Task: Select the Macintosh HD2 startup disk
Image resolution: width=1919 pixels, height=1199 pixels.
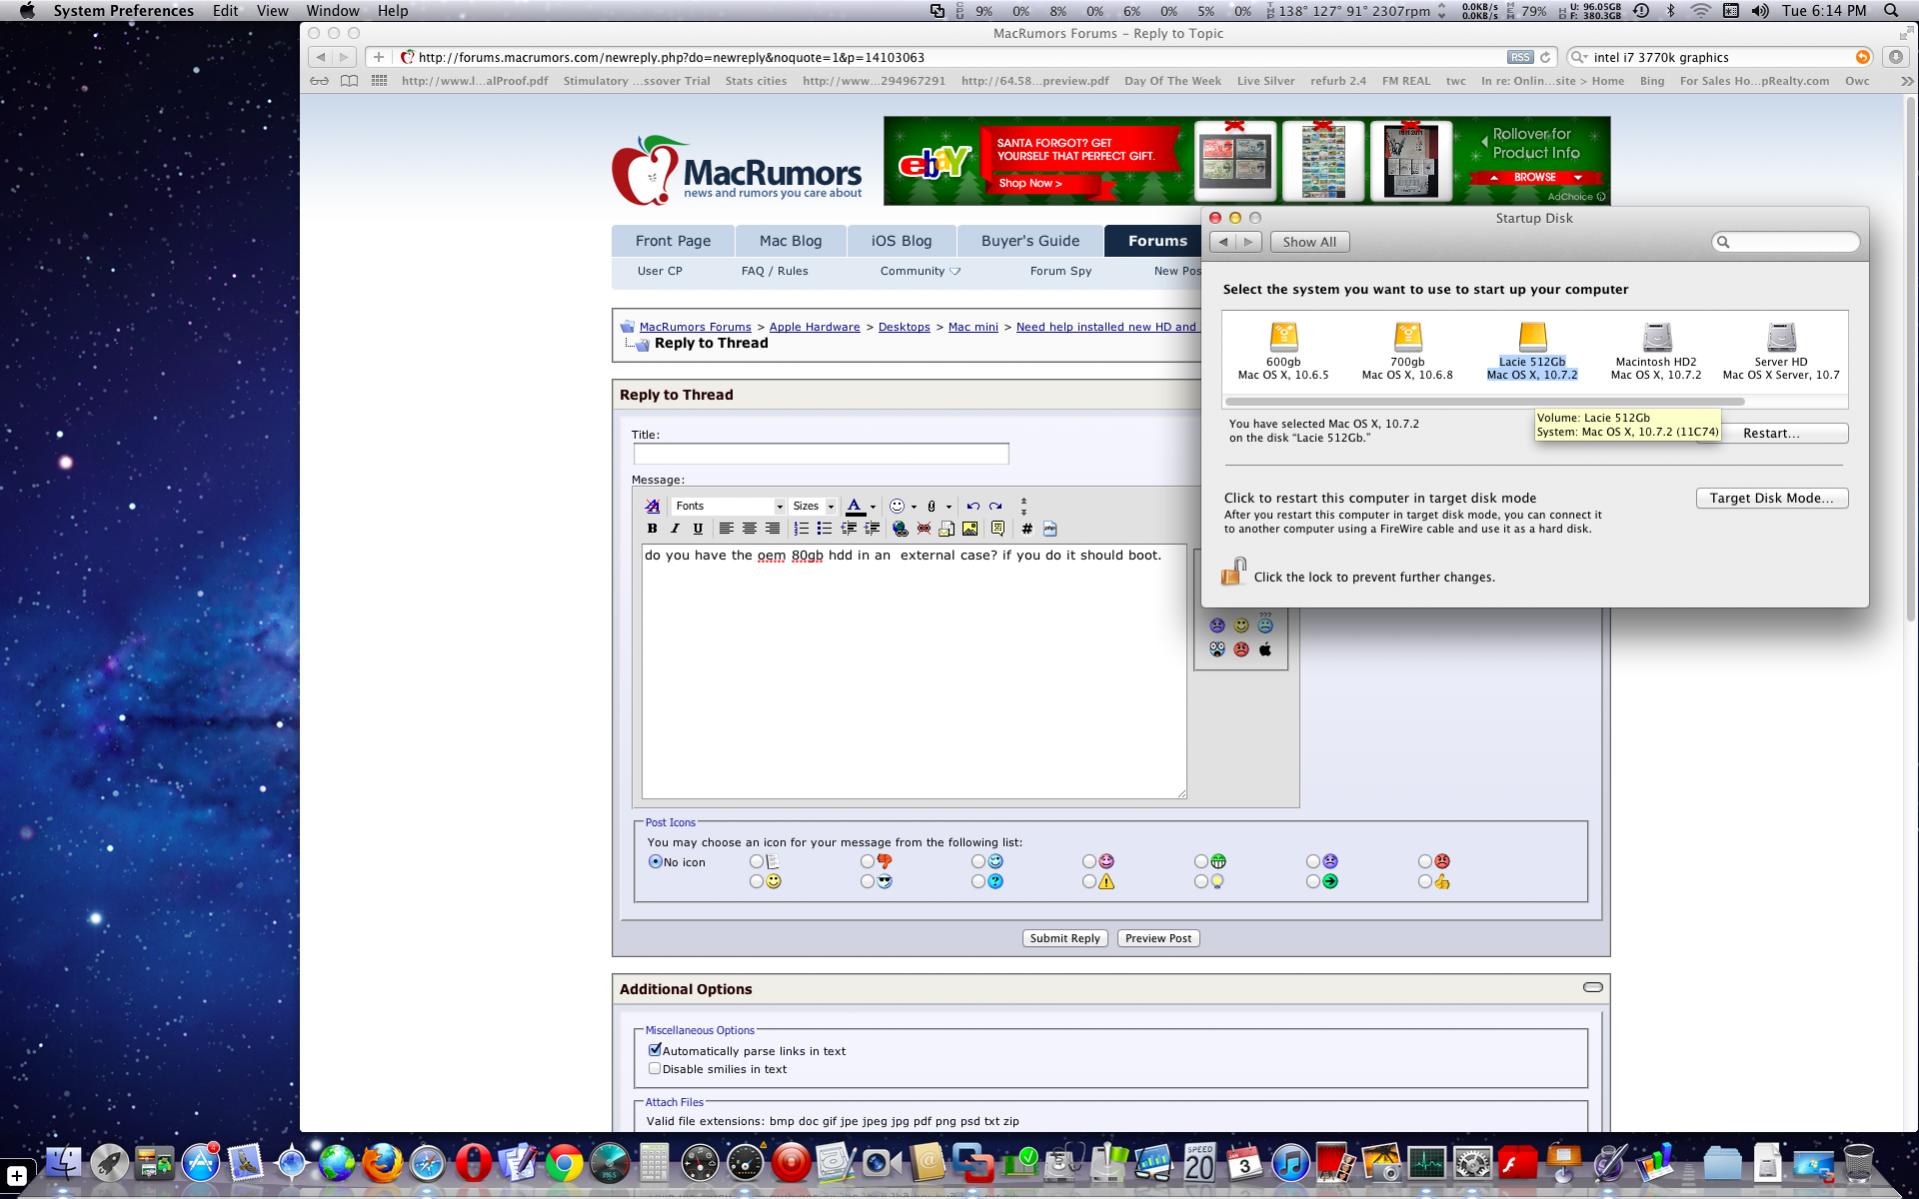Action: click(x=1656, y=351)
